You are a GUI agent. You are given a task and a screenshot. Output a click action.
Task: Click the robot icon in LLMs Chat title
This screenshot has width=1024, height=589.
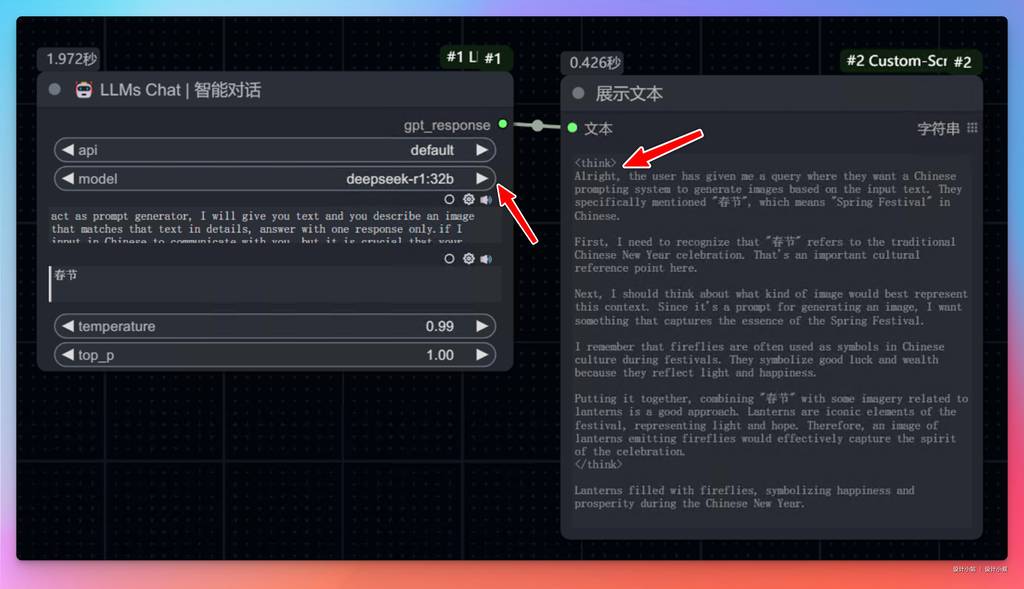pyautogui.click(x=84, y=90)
